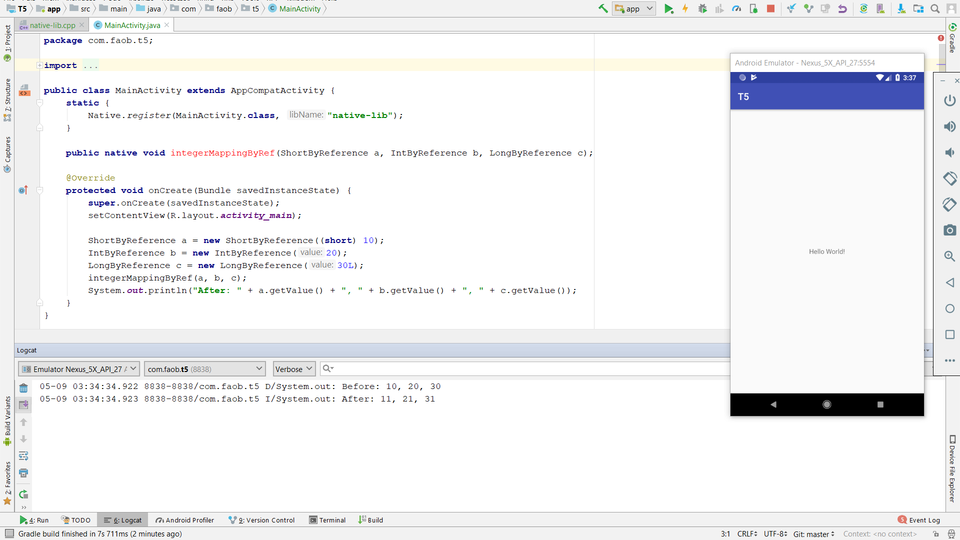This screenshot has height=540, width=960.
Task: Click the Search Everywhere magnifier icon
Action: (936, 9)
